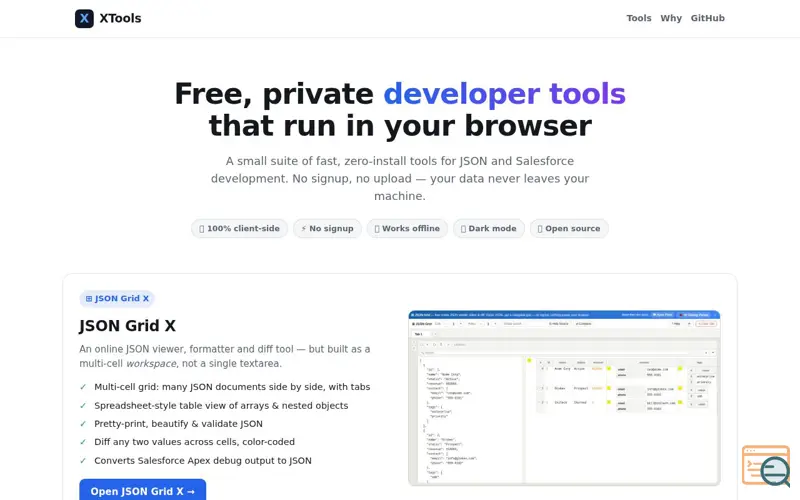The width and height of the screenshot is (800, 500).
Task: Click the gradient 'developer tools' headline text
Action: pyautogui.click(x=505, y=94)
